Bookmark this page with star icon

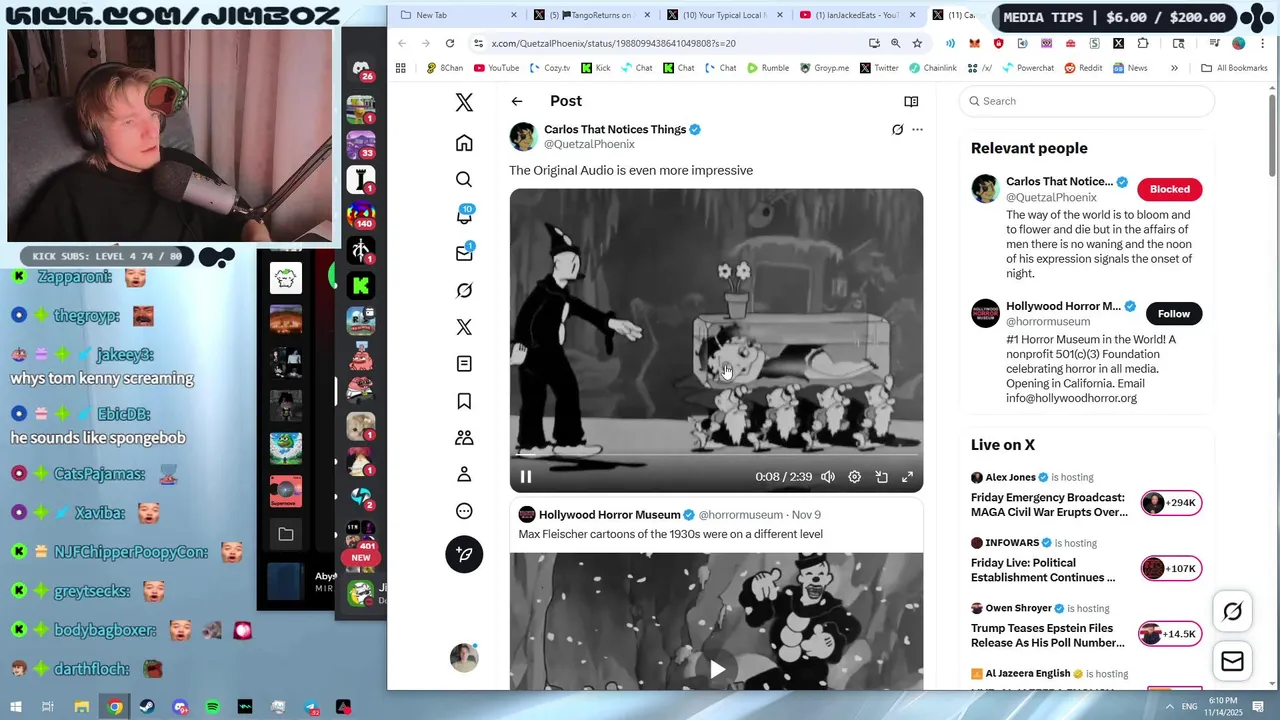coord(917,43)
